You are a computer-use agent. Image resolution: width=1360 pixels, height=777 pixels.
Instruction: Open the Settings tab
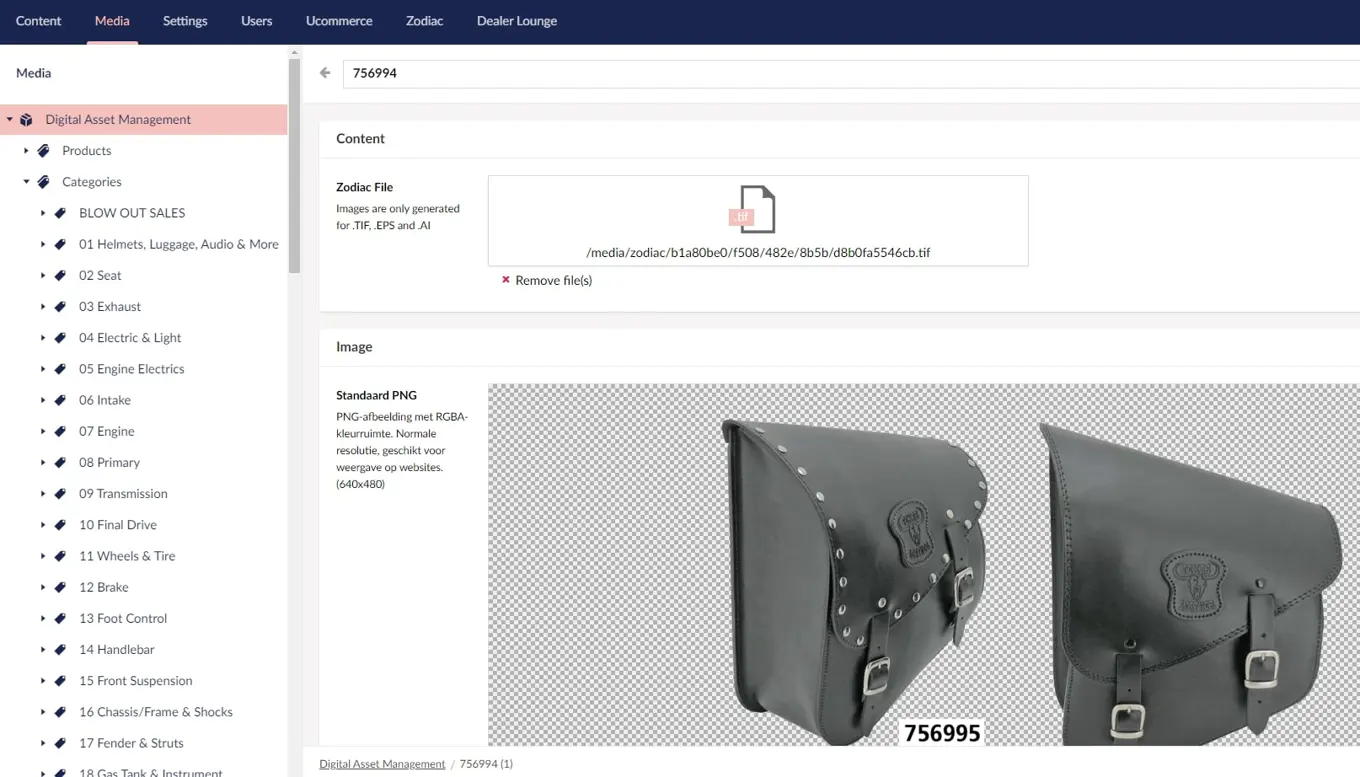coord(185,21)
